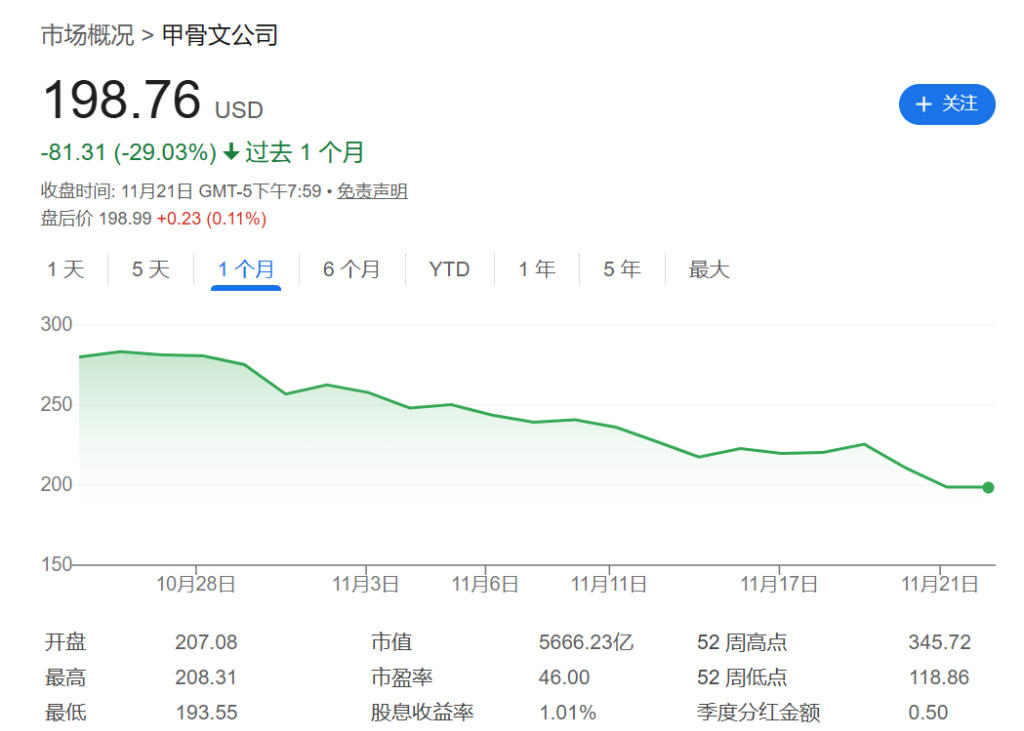
Task: Switch to the 最大 range tab
Action: pyautogui.click(x=709, y=269)
